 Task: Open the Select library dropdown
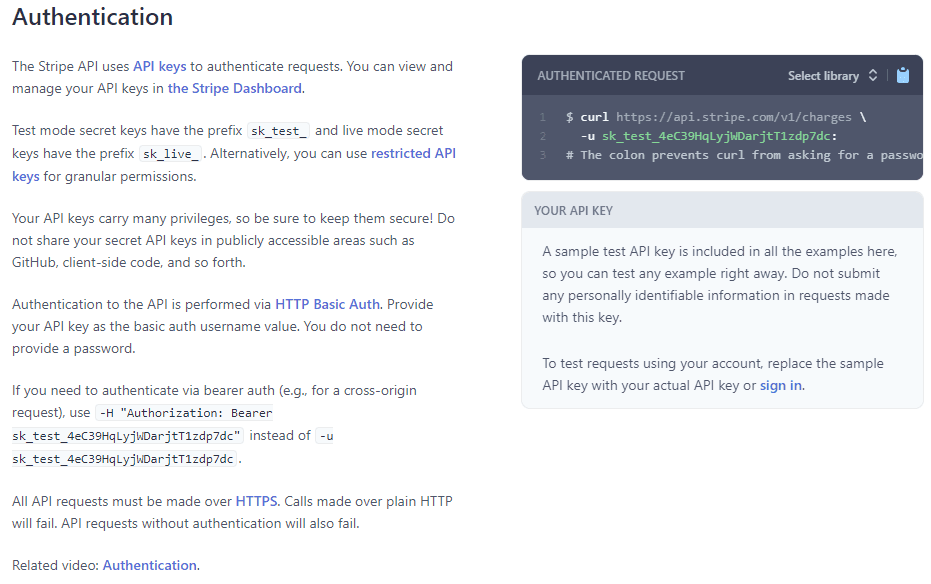tap(824, 75)
